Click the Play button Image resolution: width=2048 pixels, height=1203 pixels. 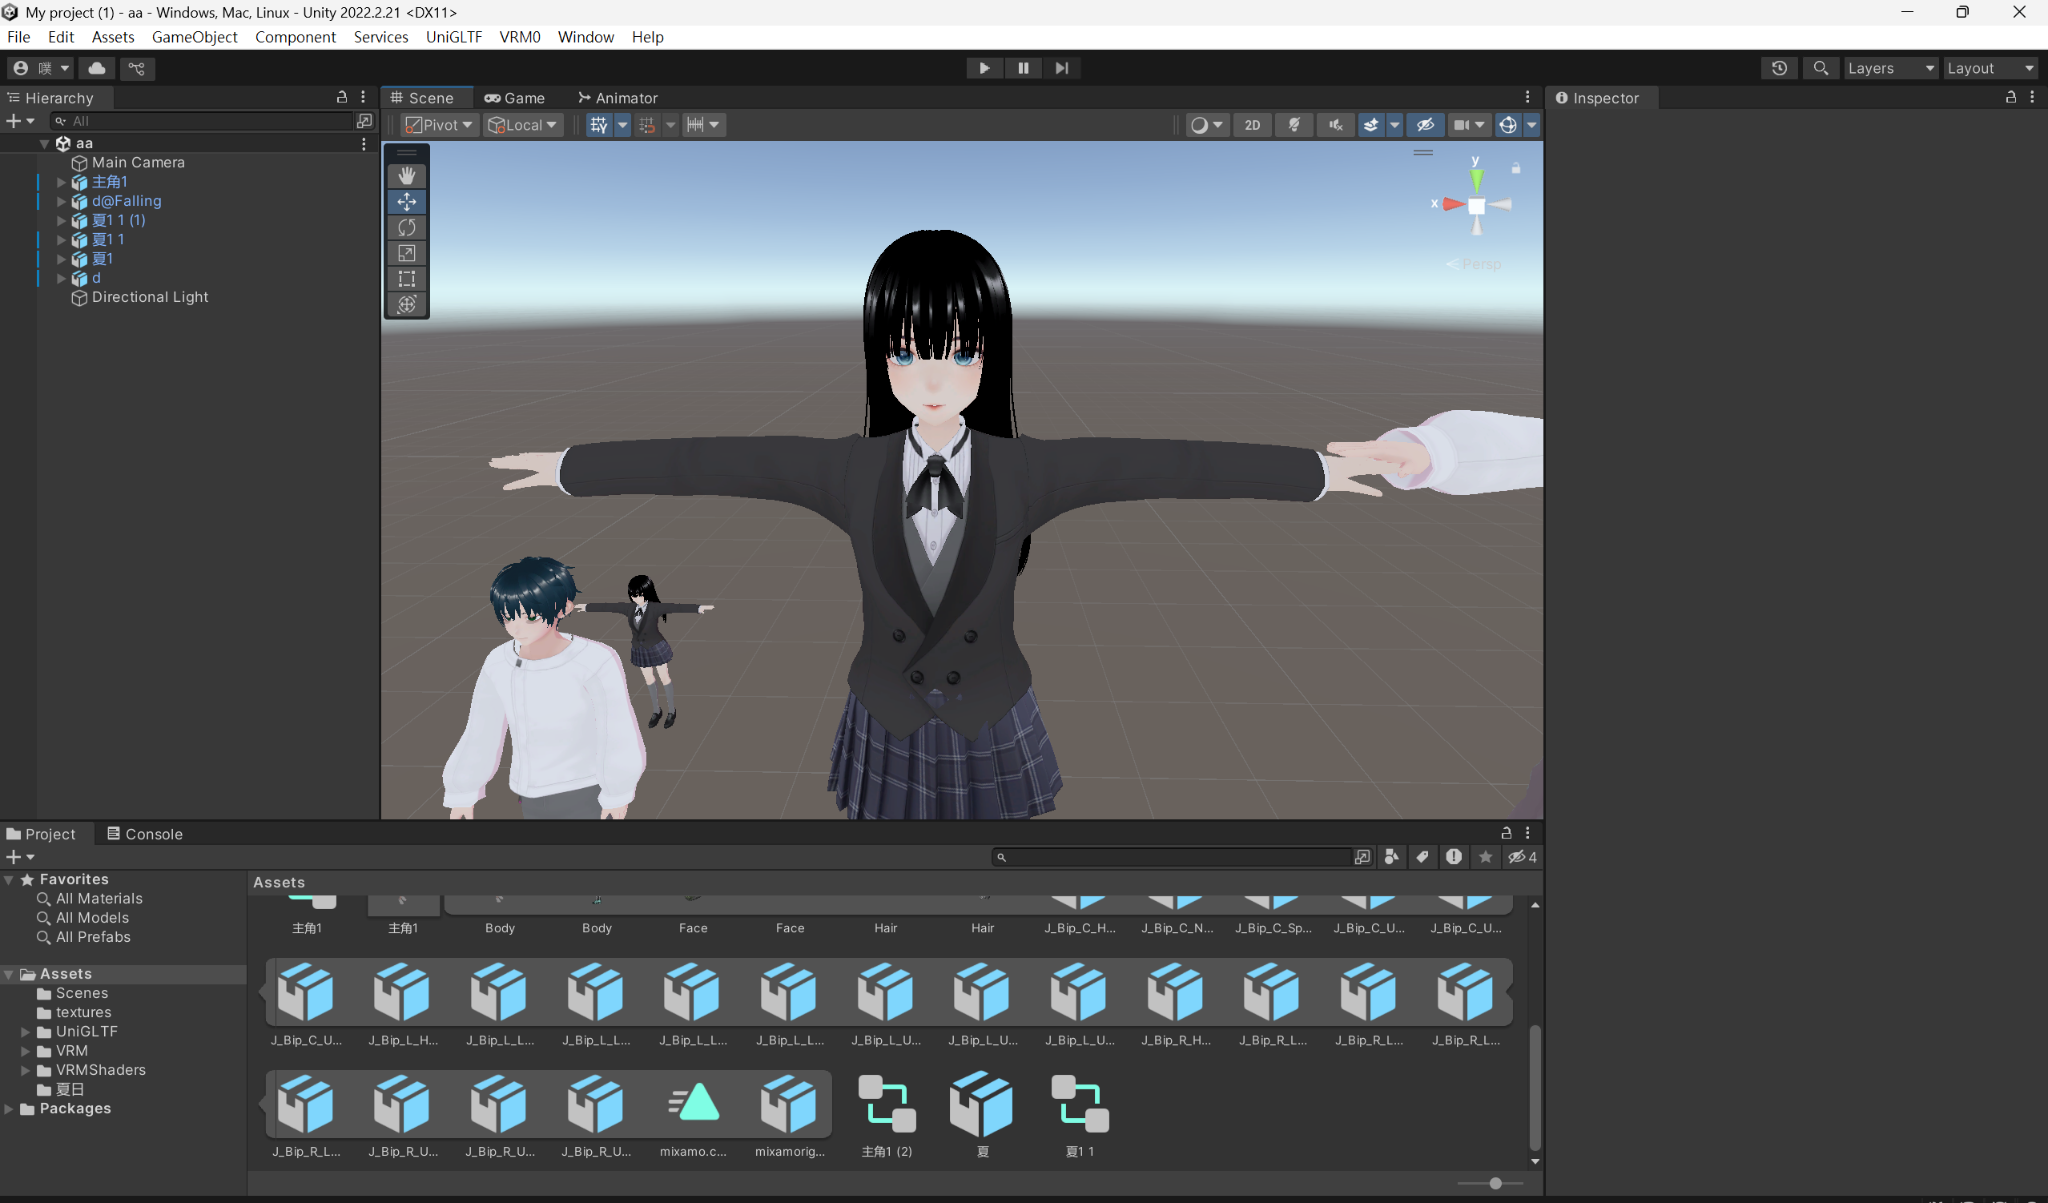984,68
